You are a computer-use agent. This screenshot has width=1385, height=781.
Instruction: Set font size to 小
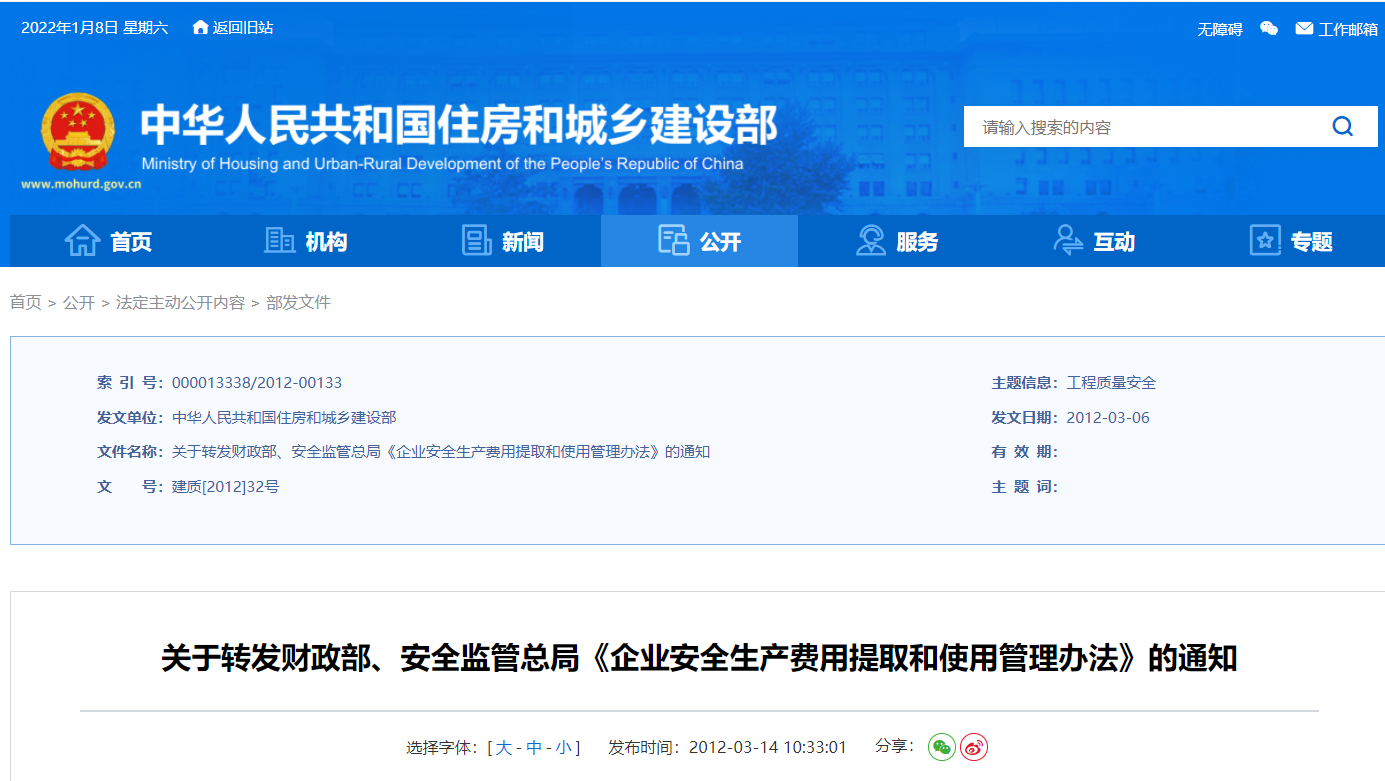click(x=564, y=747)
